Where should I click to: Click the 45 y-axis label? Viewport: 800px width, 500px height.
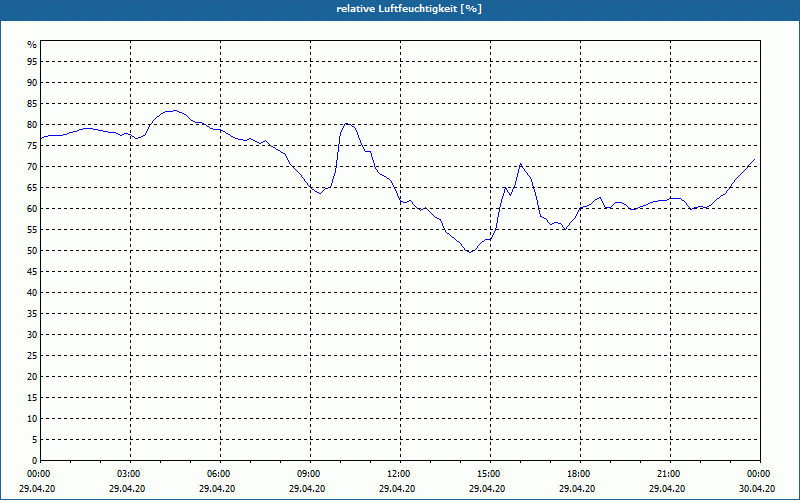pos(32,272)
